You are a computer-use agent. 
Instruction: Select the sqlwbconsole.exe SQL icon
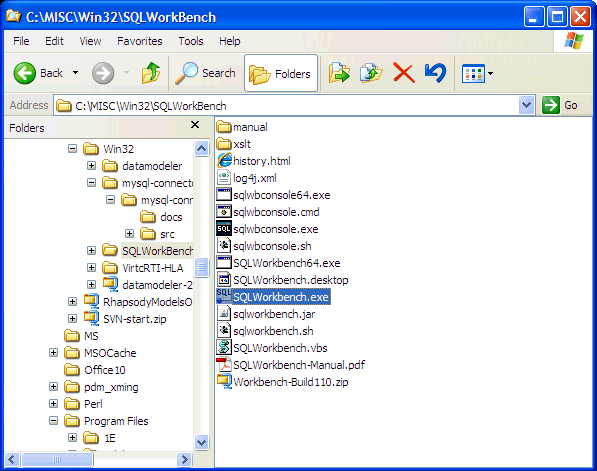(x=224, y=228)
